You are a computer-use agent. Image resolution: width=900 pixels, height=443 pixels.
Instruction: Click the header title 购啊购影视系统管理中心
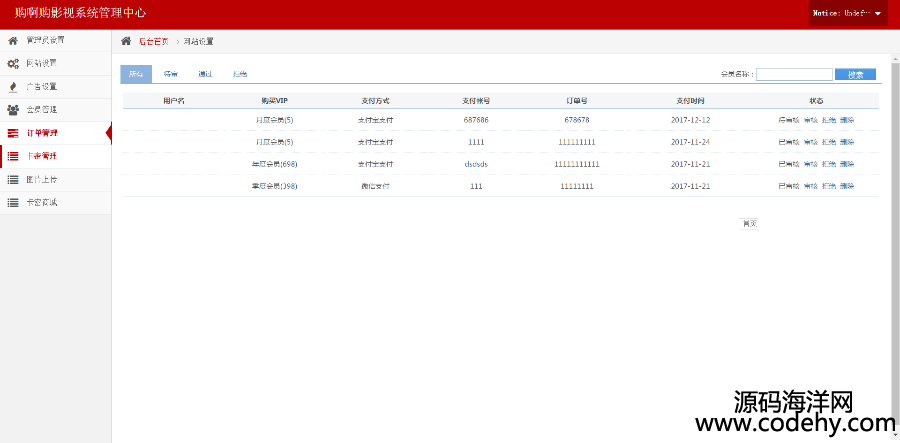(x=80, y=13)
